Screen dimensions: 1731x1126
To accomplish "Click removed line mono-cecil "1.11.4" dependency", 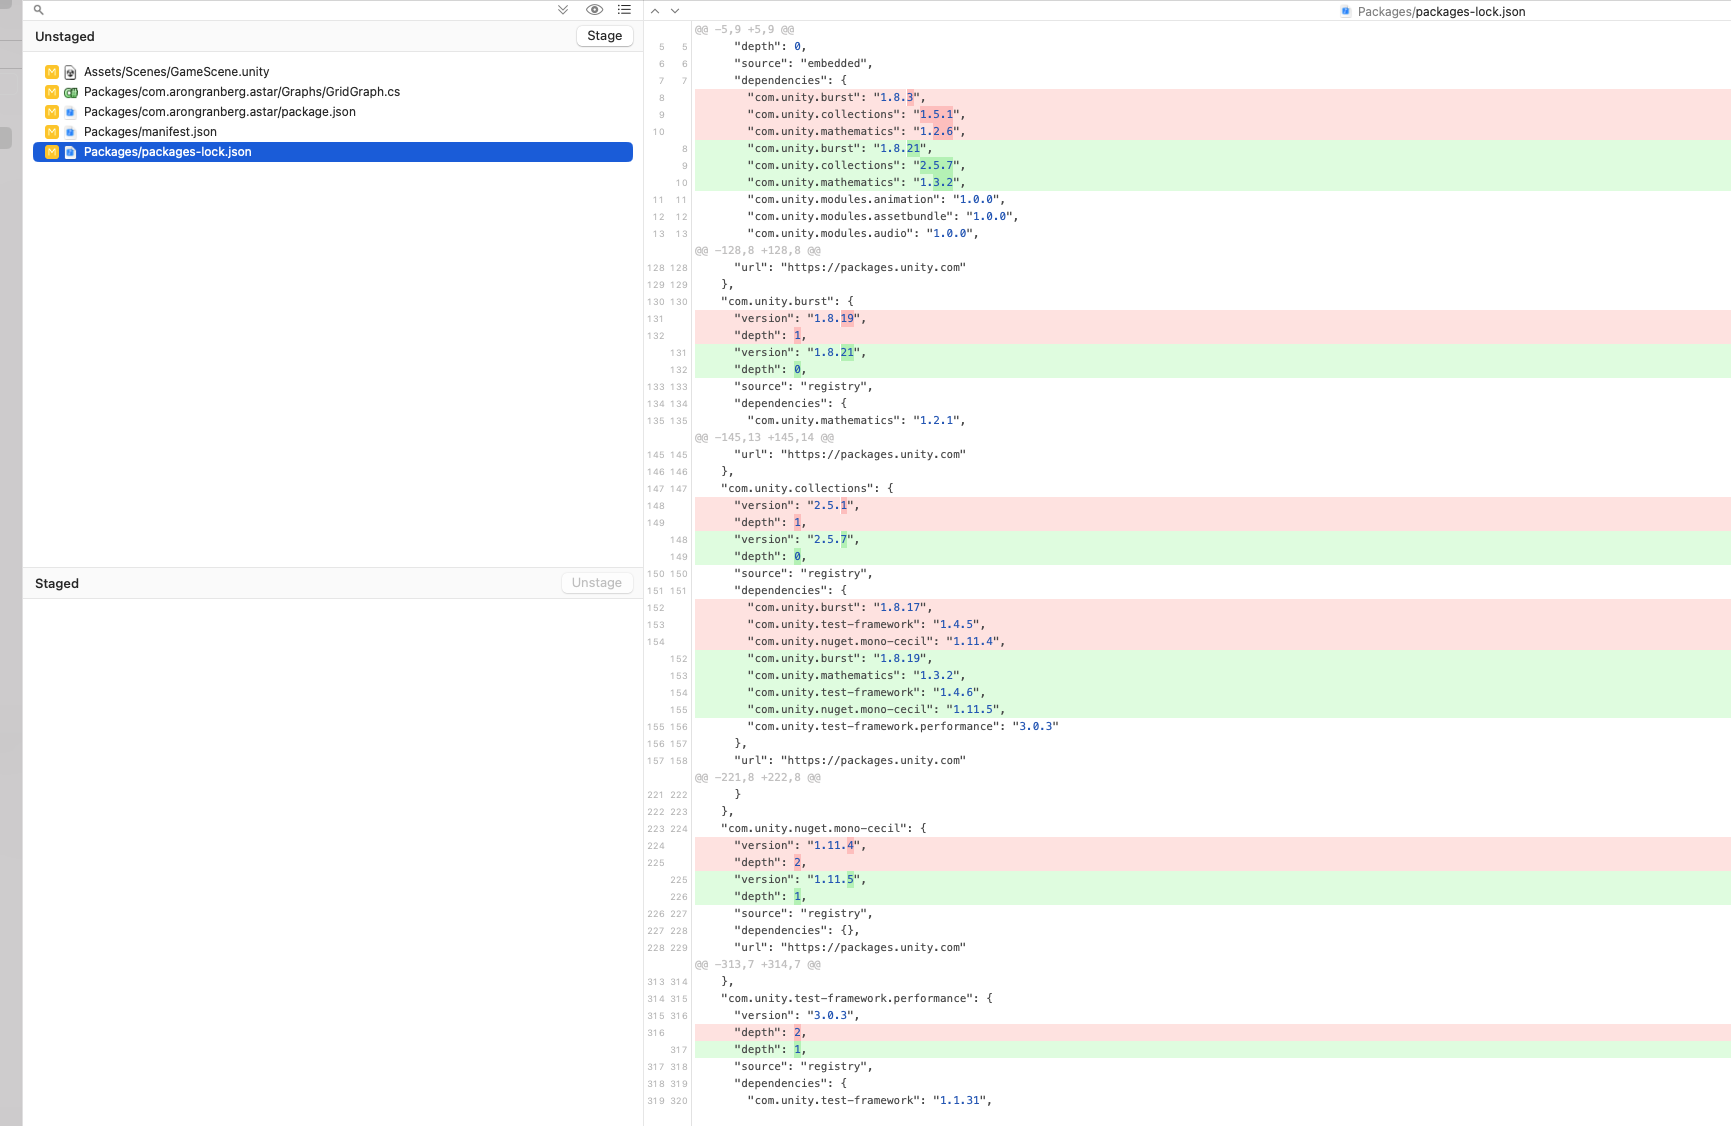I will point(1212,642).
